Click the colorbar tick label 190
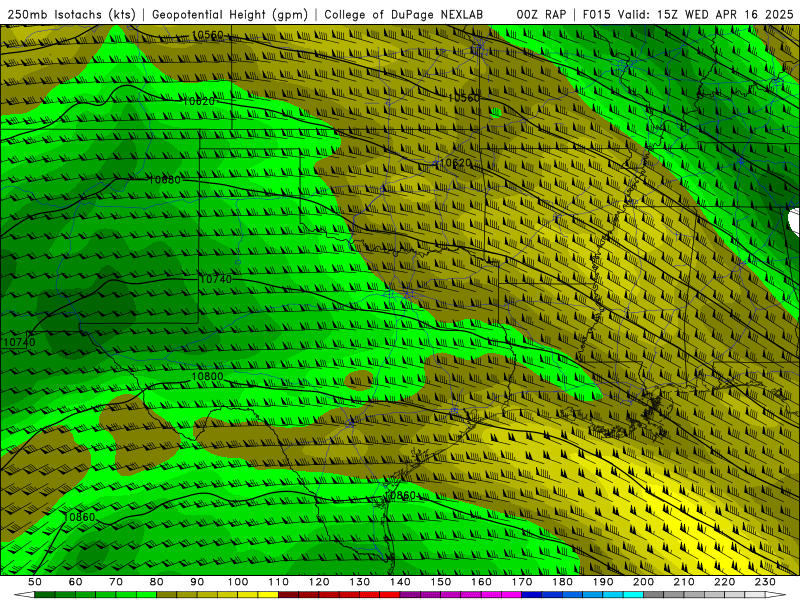Screen dimensions: 800x600 point(603,582)
